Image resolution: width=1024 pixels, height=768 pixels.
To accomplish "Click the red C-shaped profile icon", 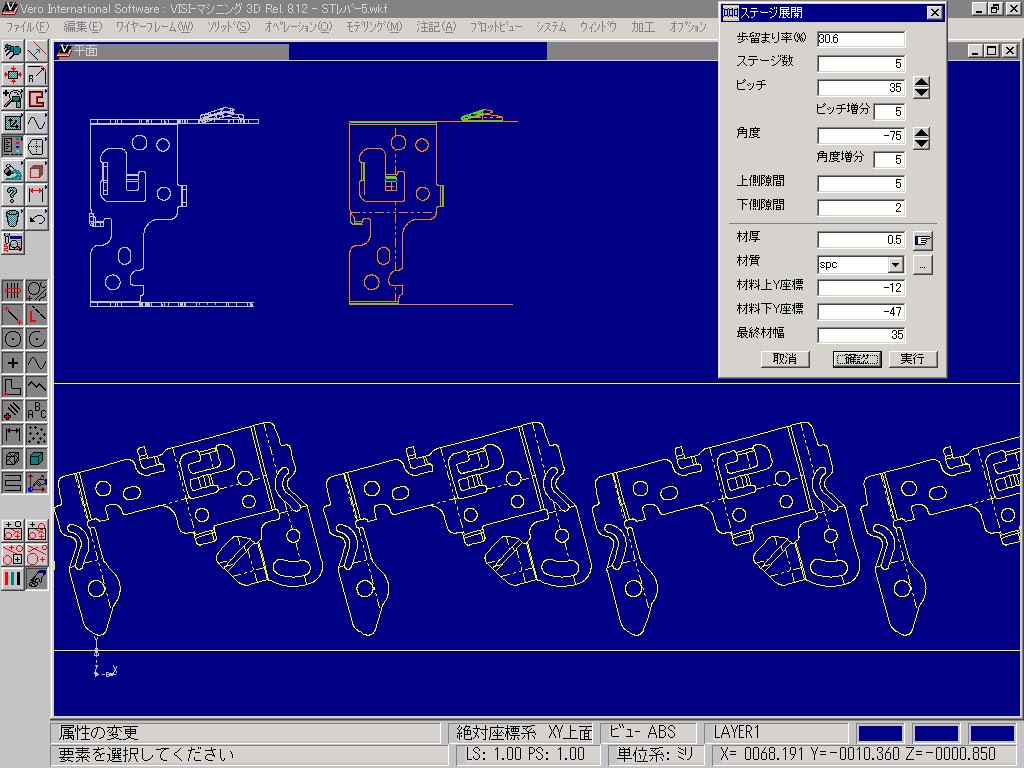I will (x=37, y=99).
